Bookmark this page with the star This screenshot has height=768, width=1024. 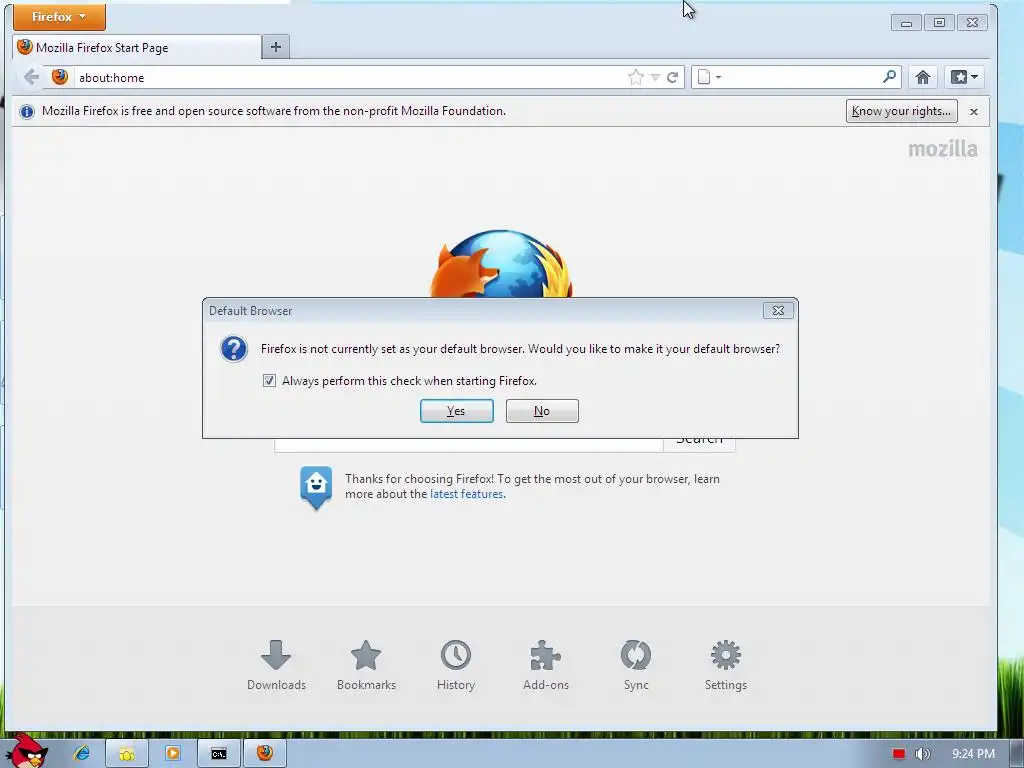(635, 78)
